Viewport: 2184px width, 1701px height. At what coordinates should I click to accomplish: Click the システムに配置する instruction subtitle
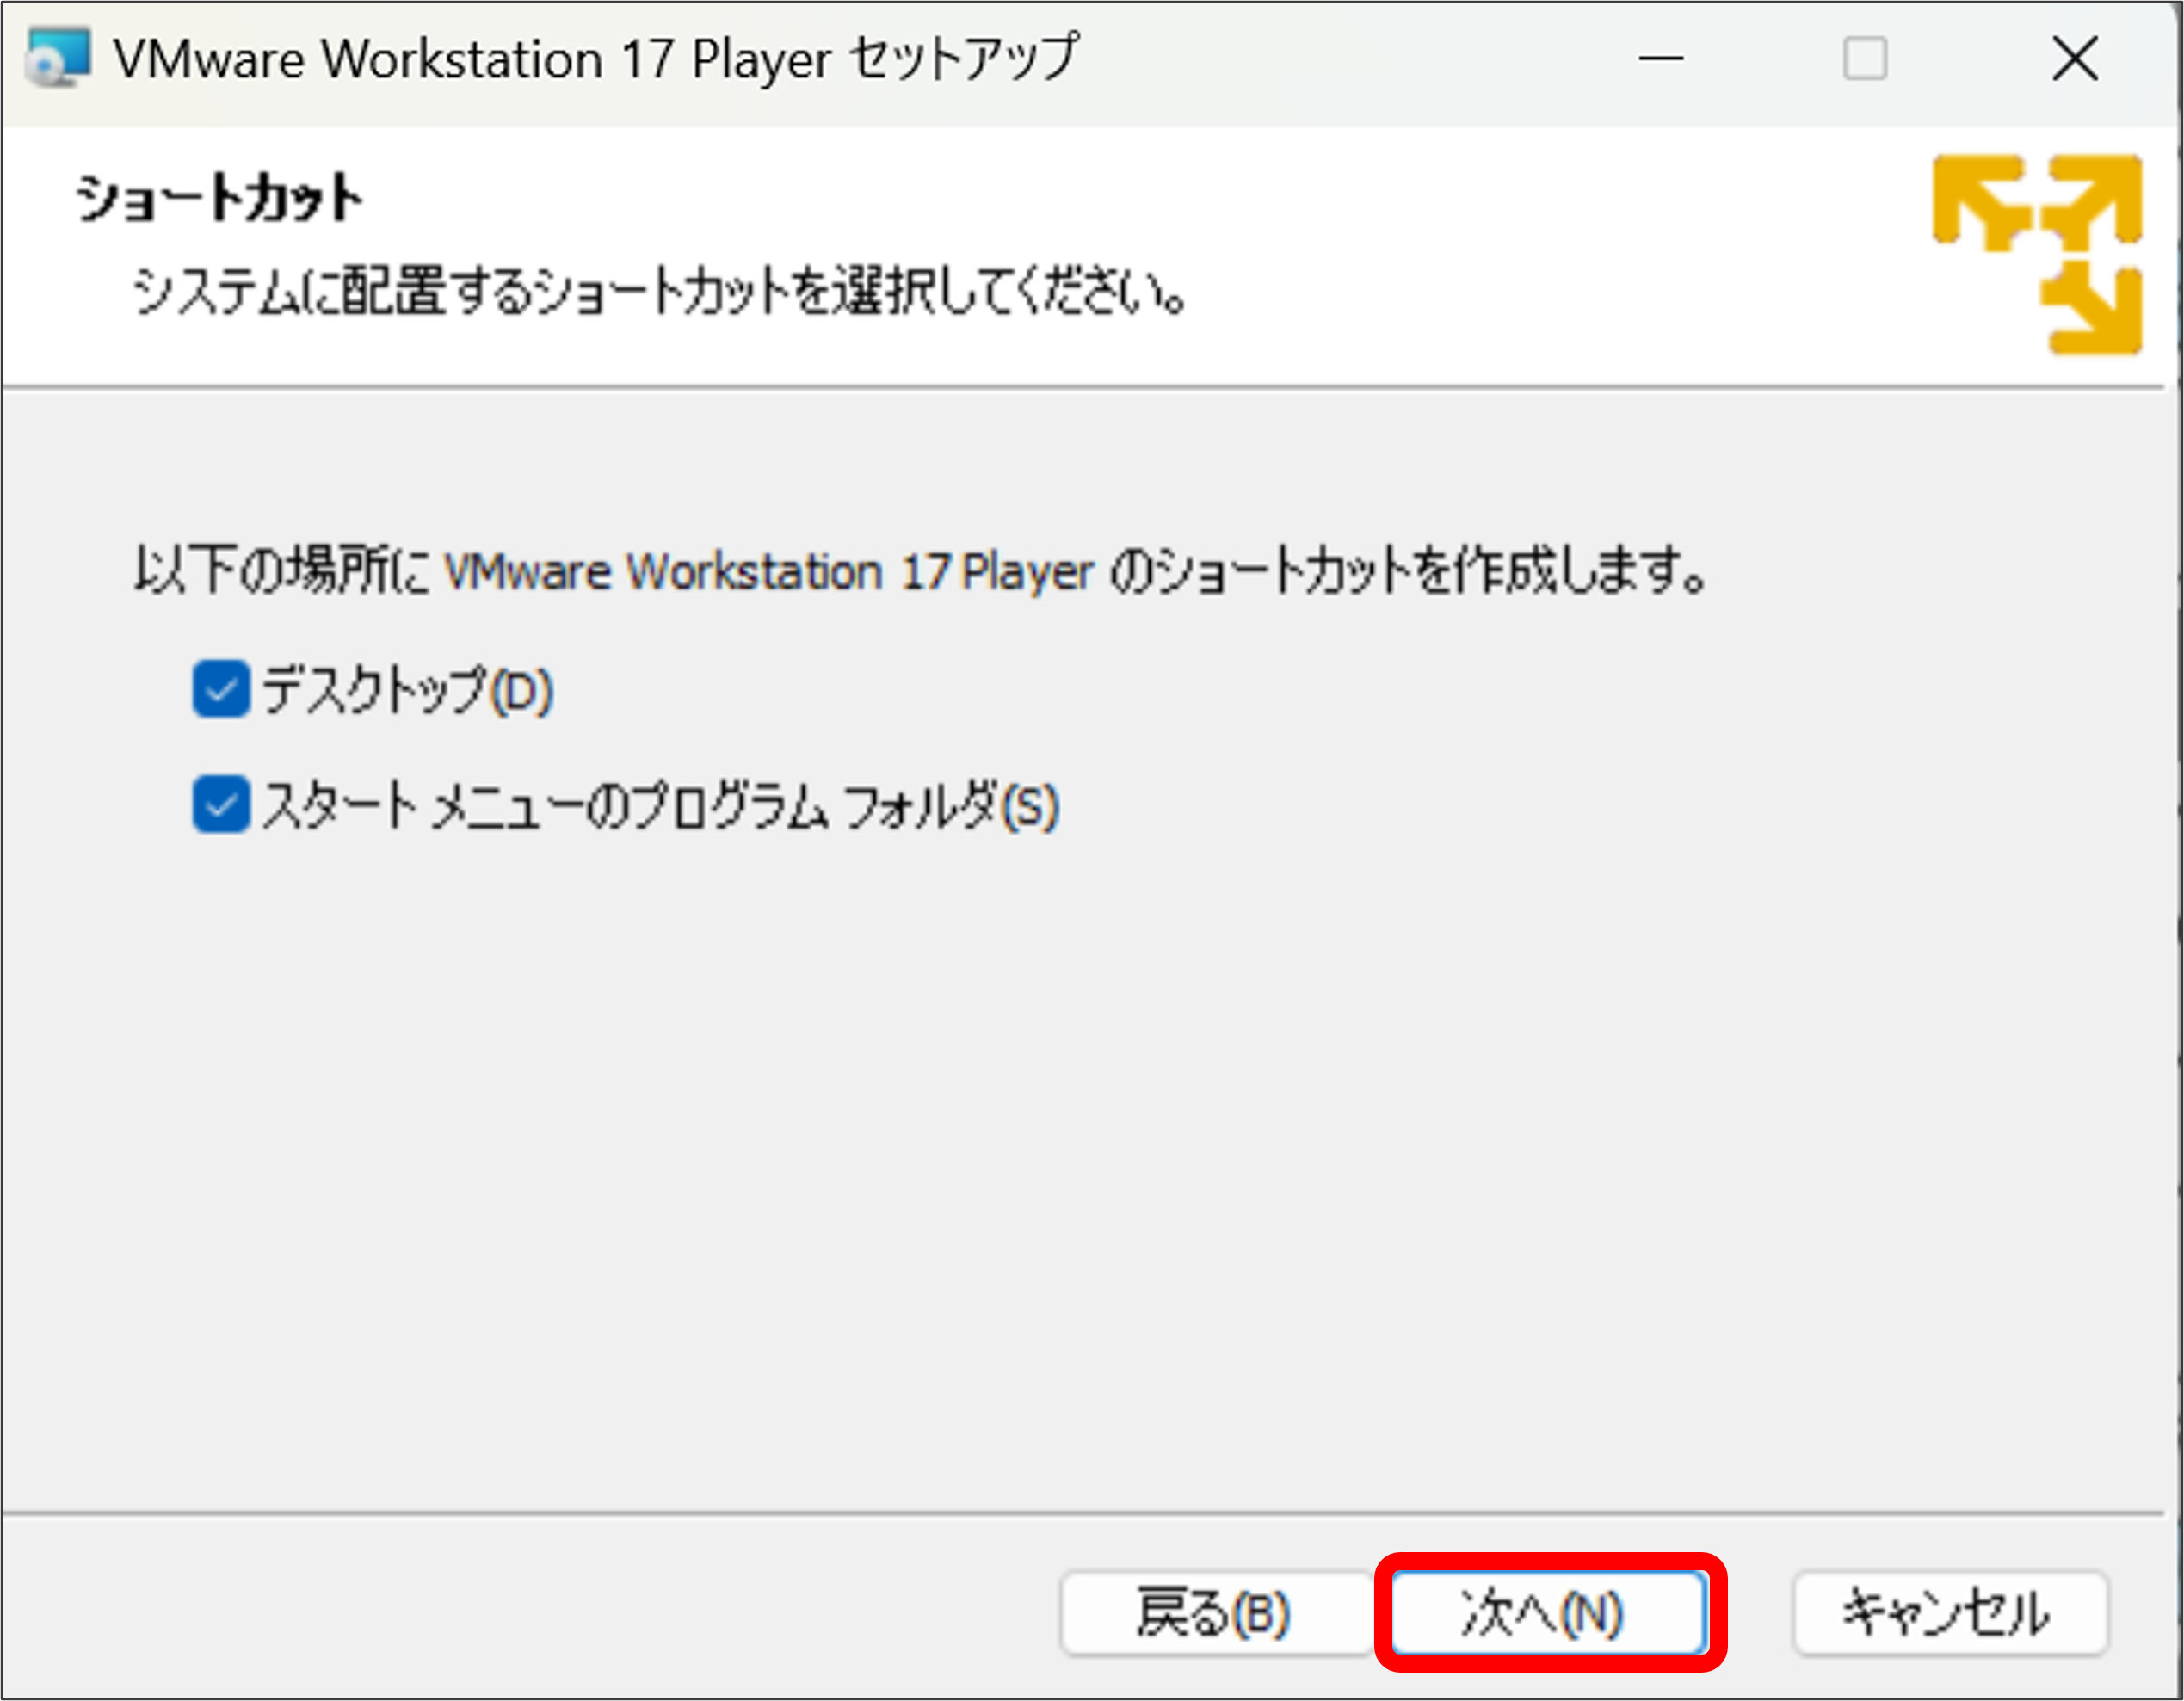click(x=660, y=293)
